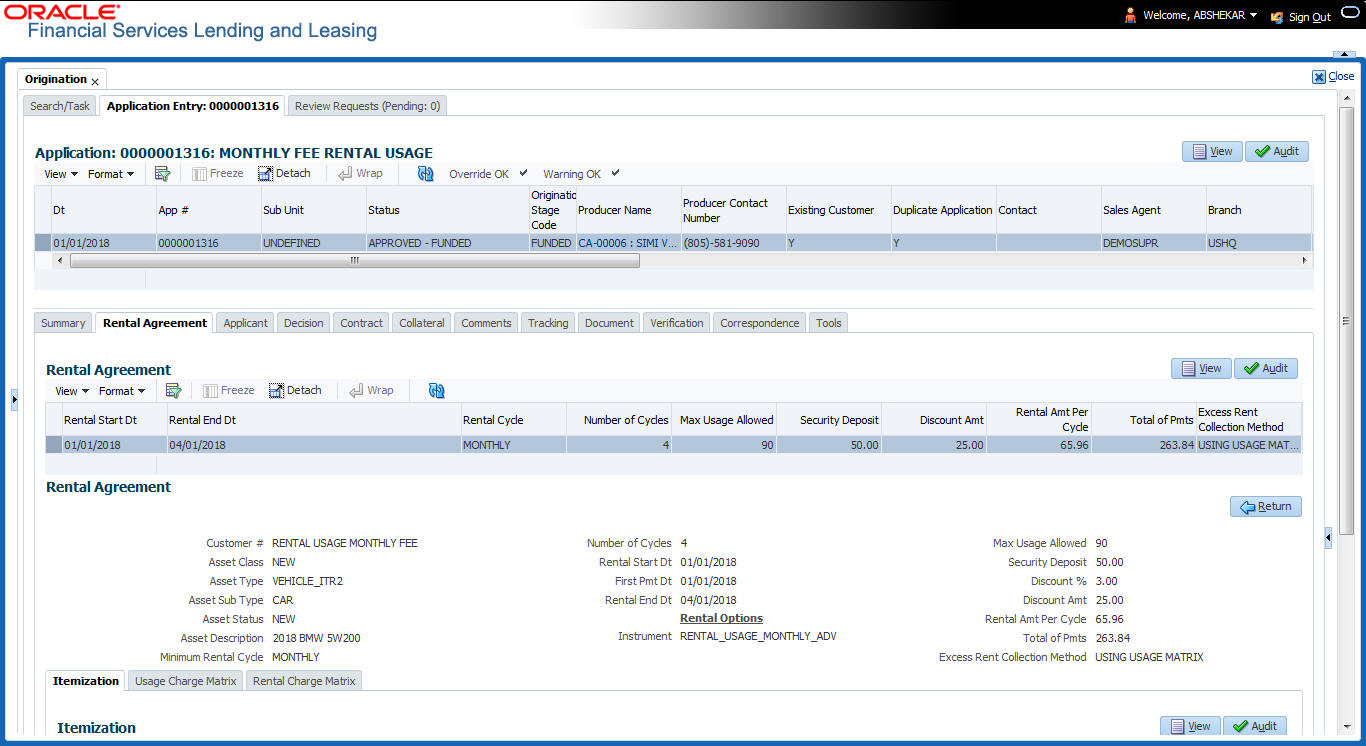Click Detach in the Application toolbar
Image resolution: width=1366 pixels, height=746 pixels.
284,174
